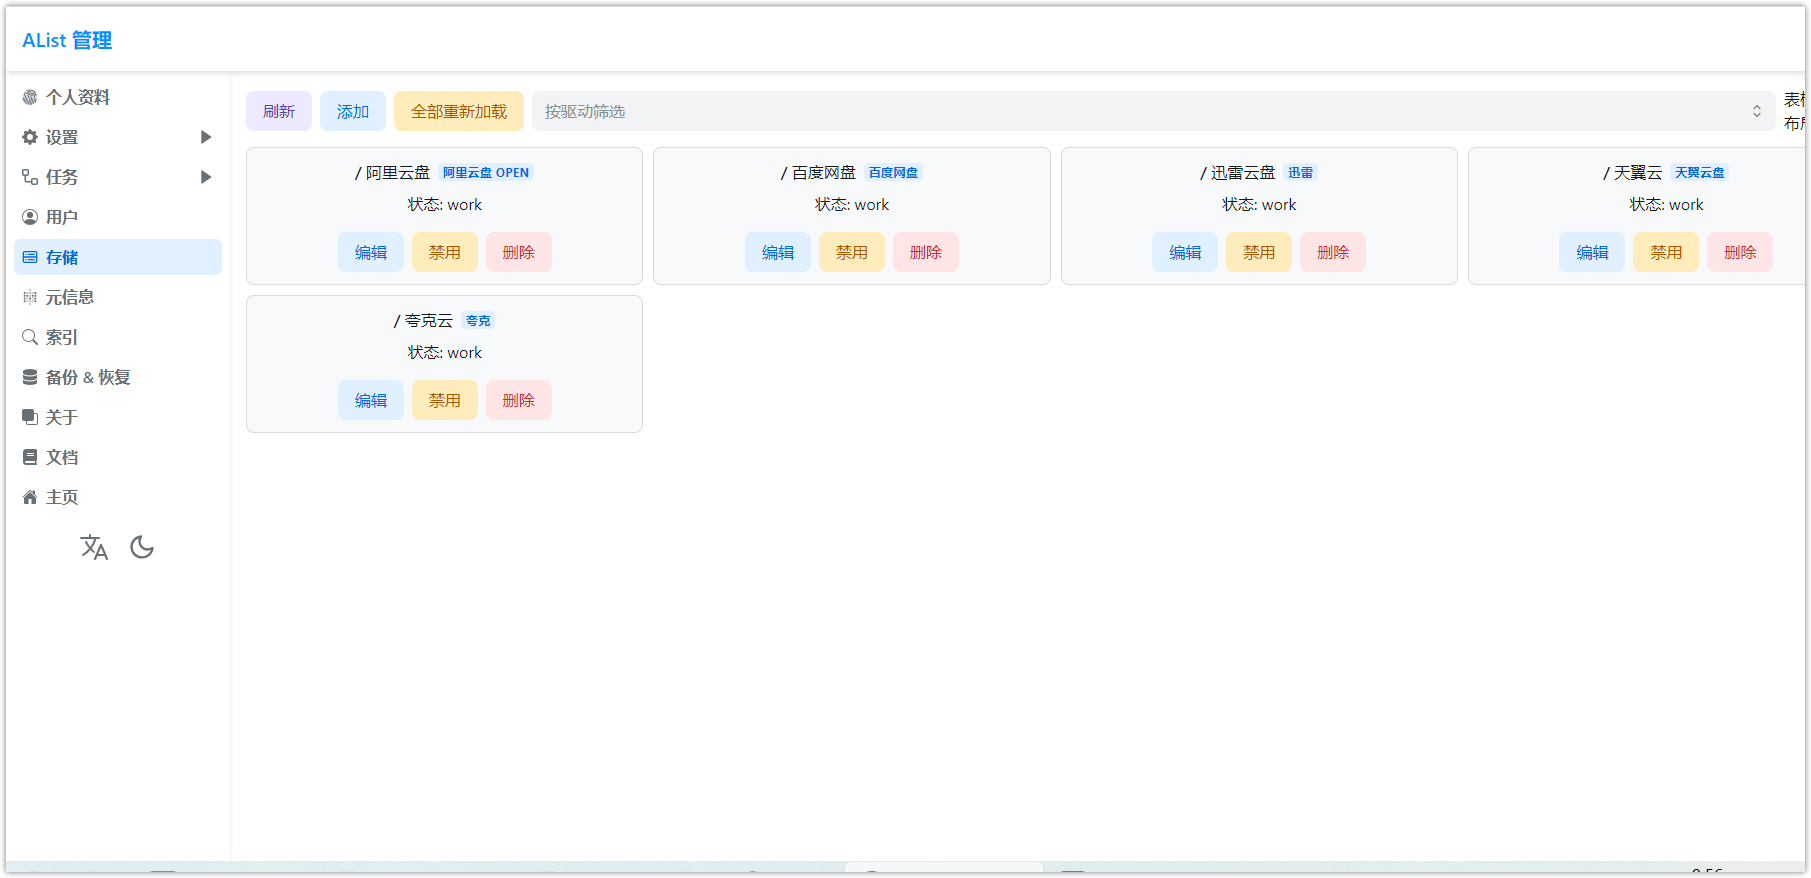Select 存储 in the sidebar
Viewport: 1811px width, 878px height.
118,257
